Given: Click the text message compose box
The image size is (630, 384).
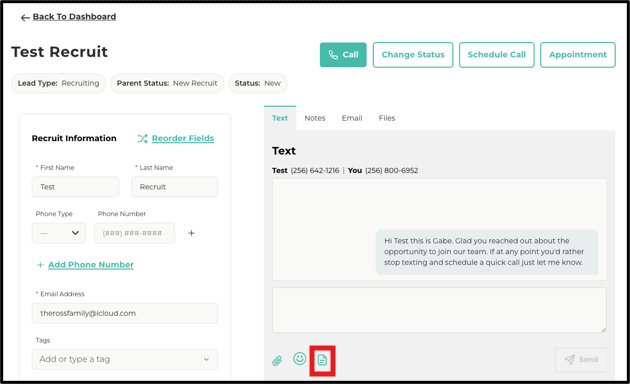Looking at the screenshot, I should [x=439, y=310].
